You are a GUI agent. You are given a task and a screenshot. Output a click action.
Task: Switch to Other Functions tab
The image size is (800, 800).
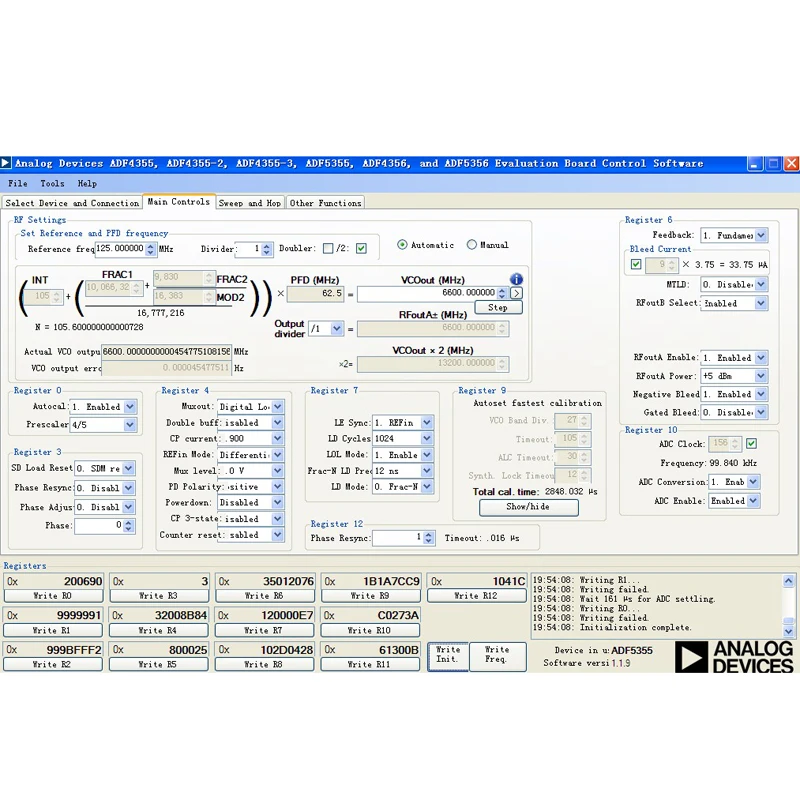(x=325, y=203)
